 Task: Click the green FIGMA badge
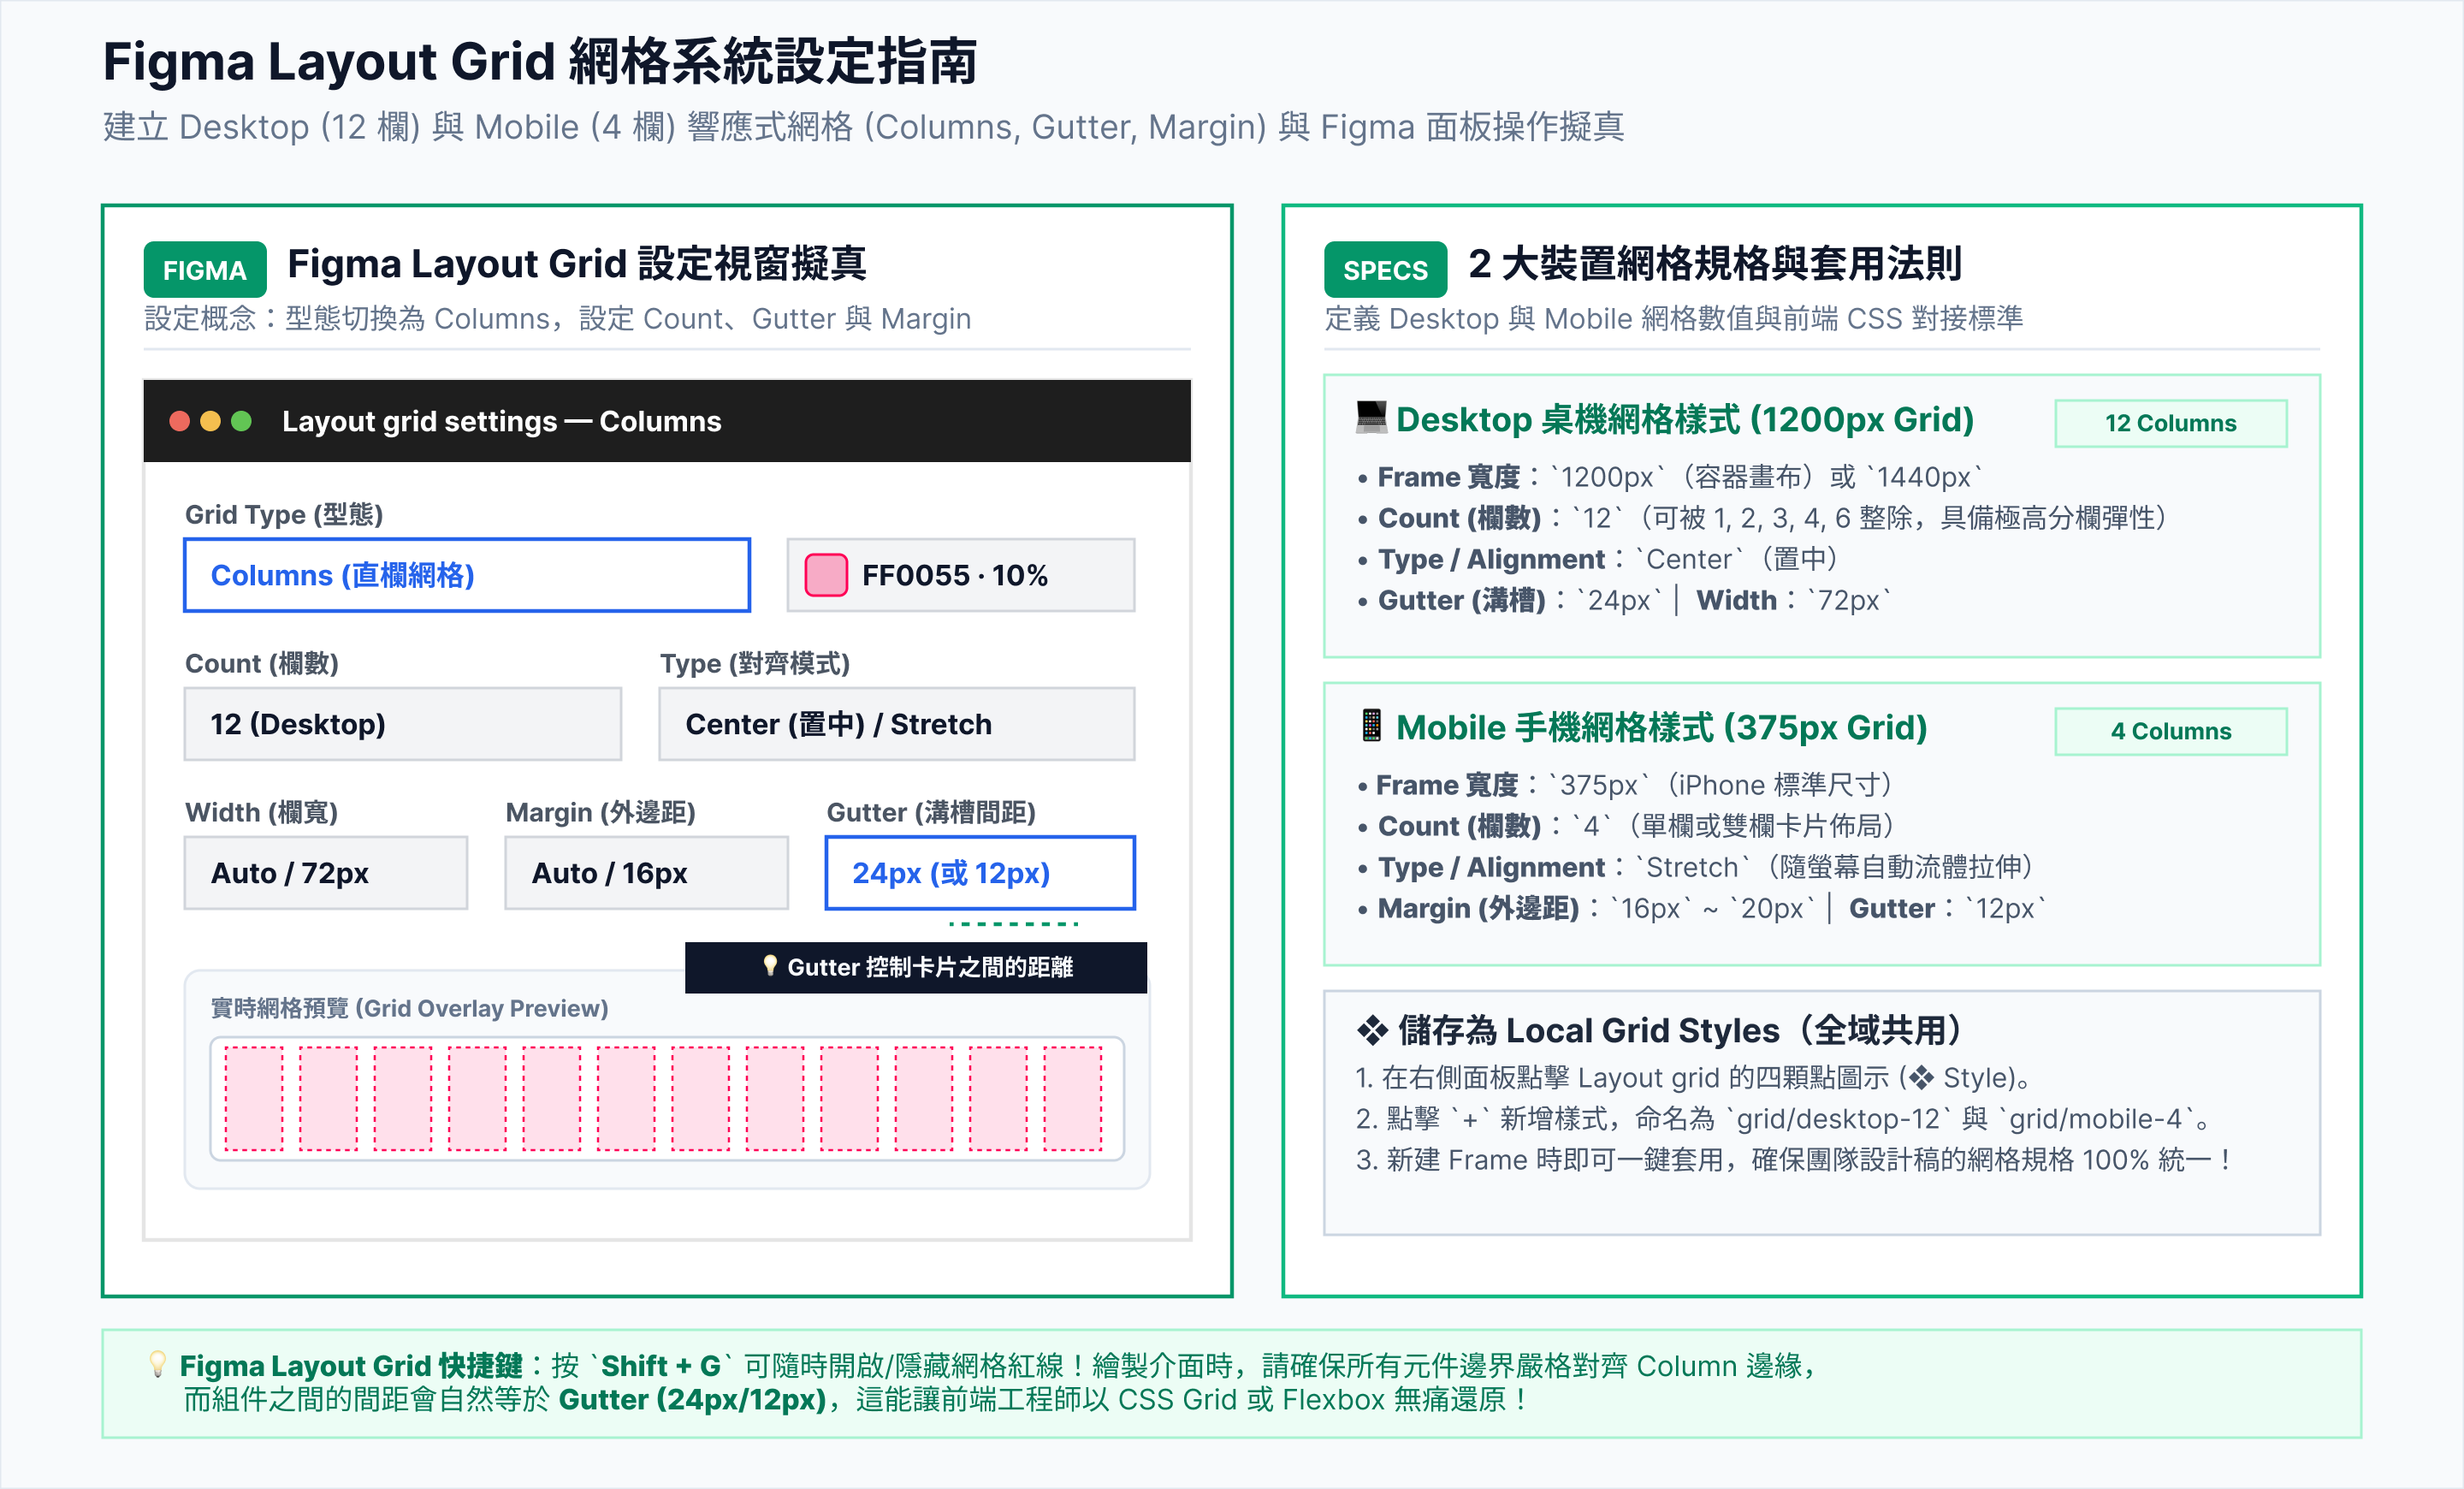point(205,269)
